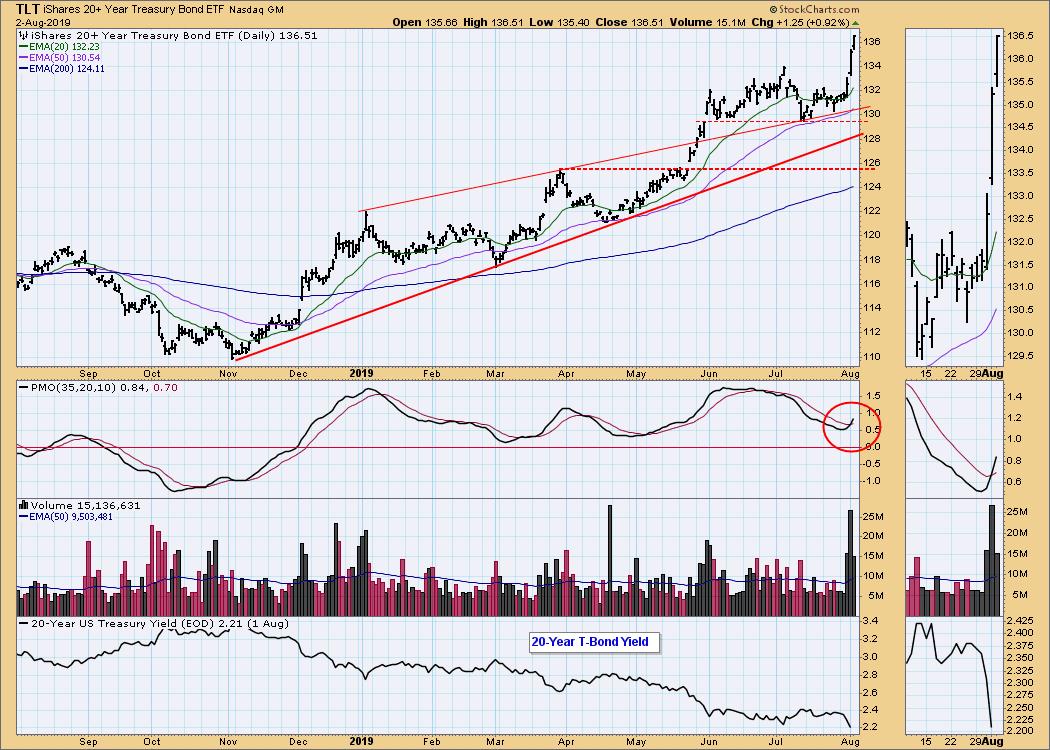Screen dimensions: 1050x750
Task: Select the EMA(200) 124.11 legend entry
Action: (x=62, y=68)
